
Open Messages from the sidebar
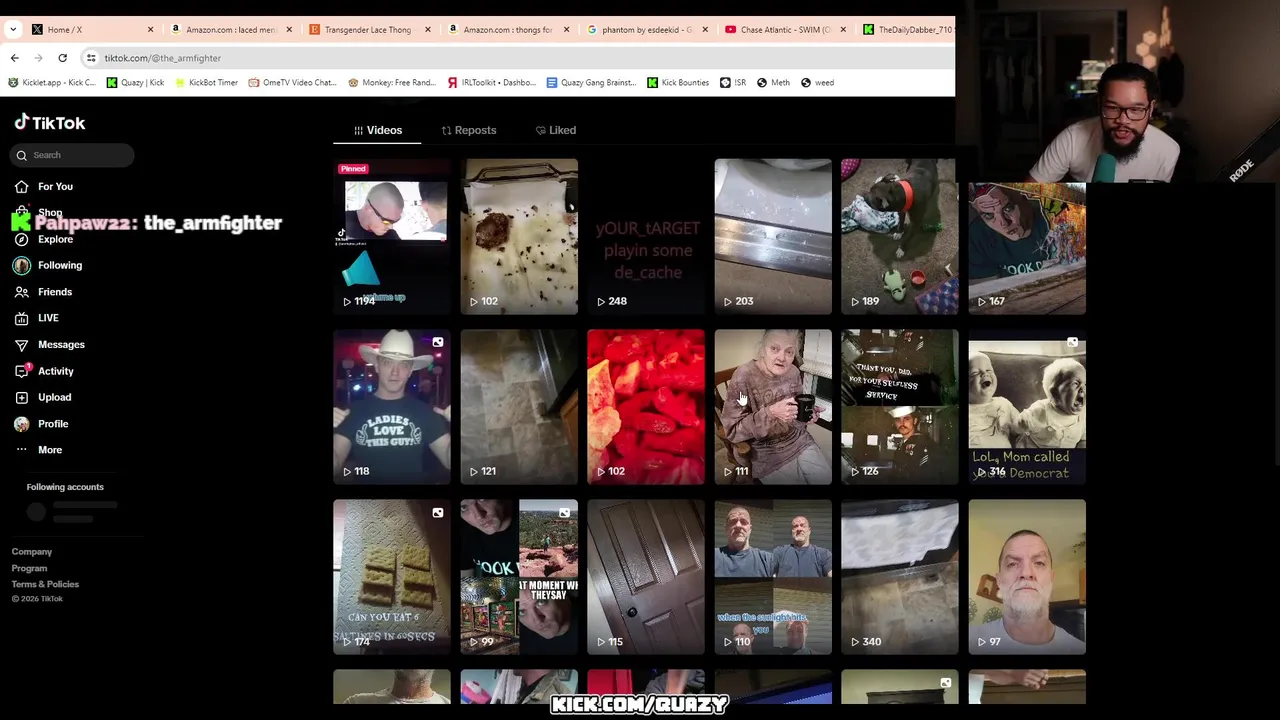[61, 344]
